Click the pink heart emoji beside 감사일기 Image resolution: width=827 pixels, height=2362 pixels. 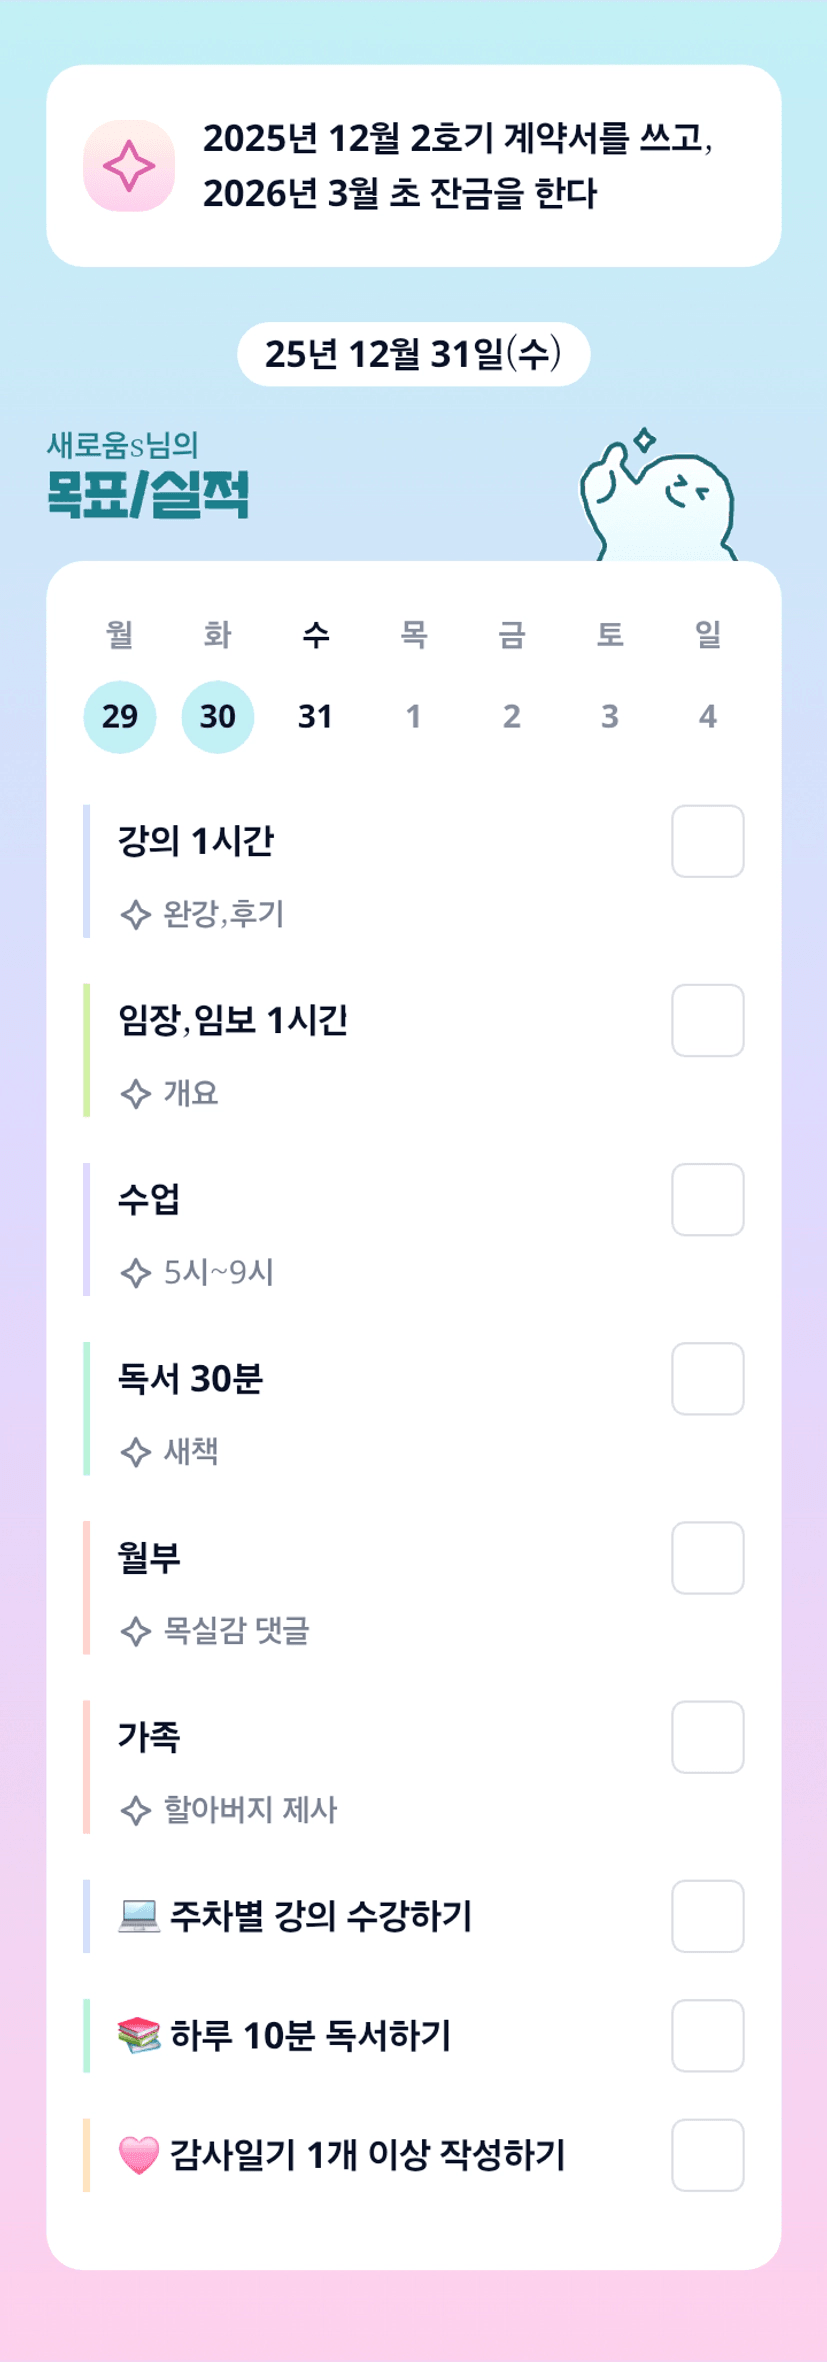(x=139, y=2155)
